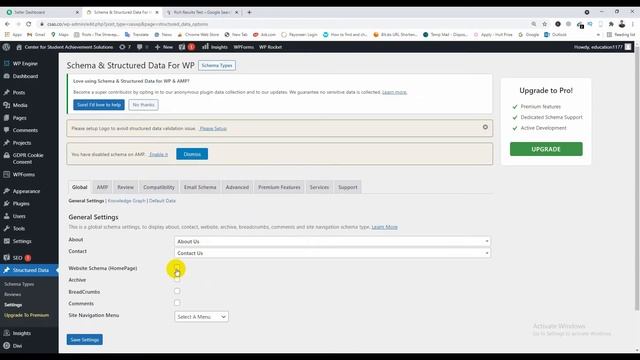640x360 pixels.
Task: Open the Tools wrench icon
Action: (x=7, y=228)
